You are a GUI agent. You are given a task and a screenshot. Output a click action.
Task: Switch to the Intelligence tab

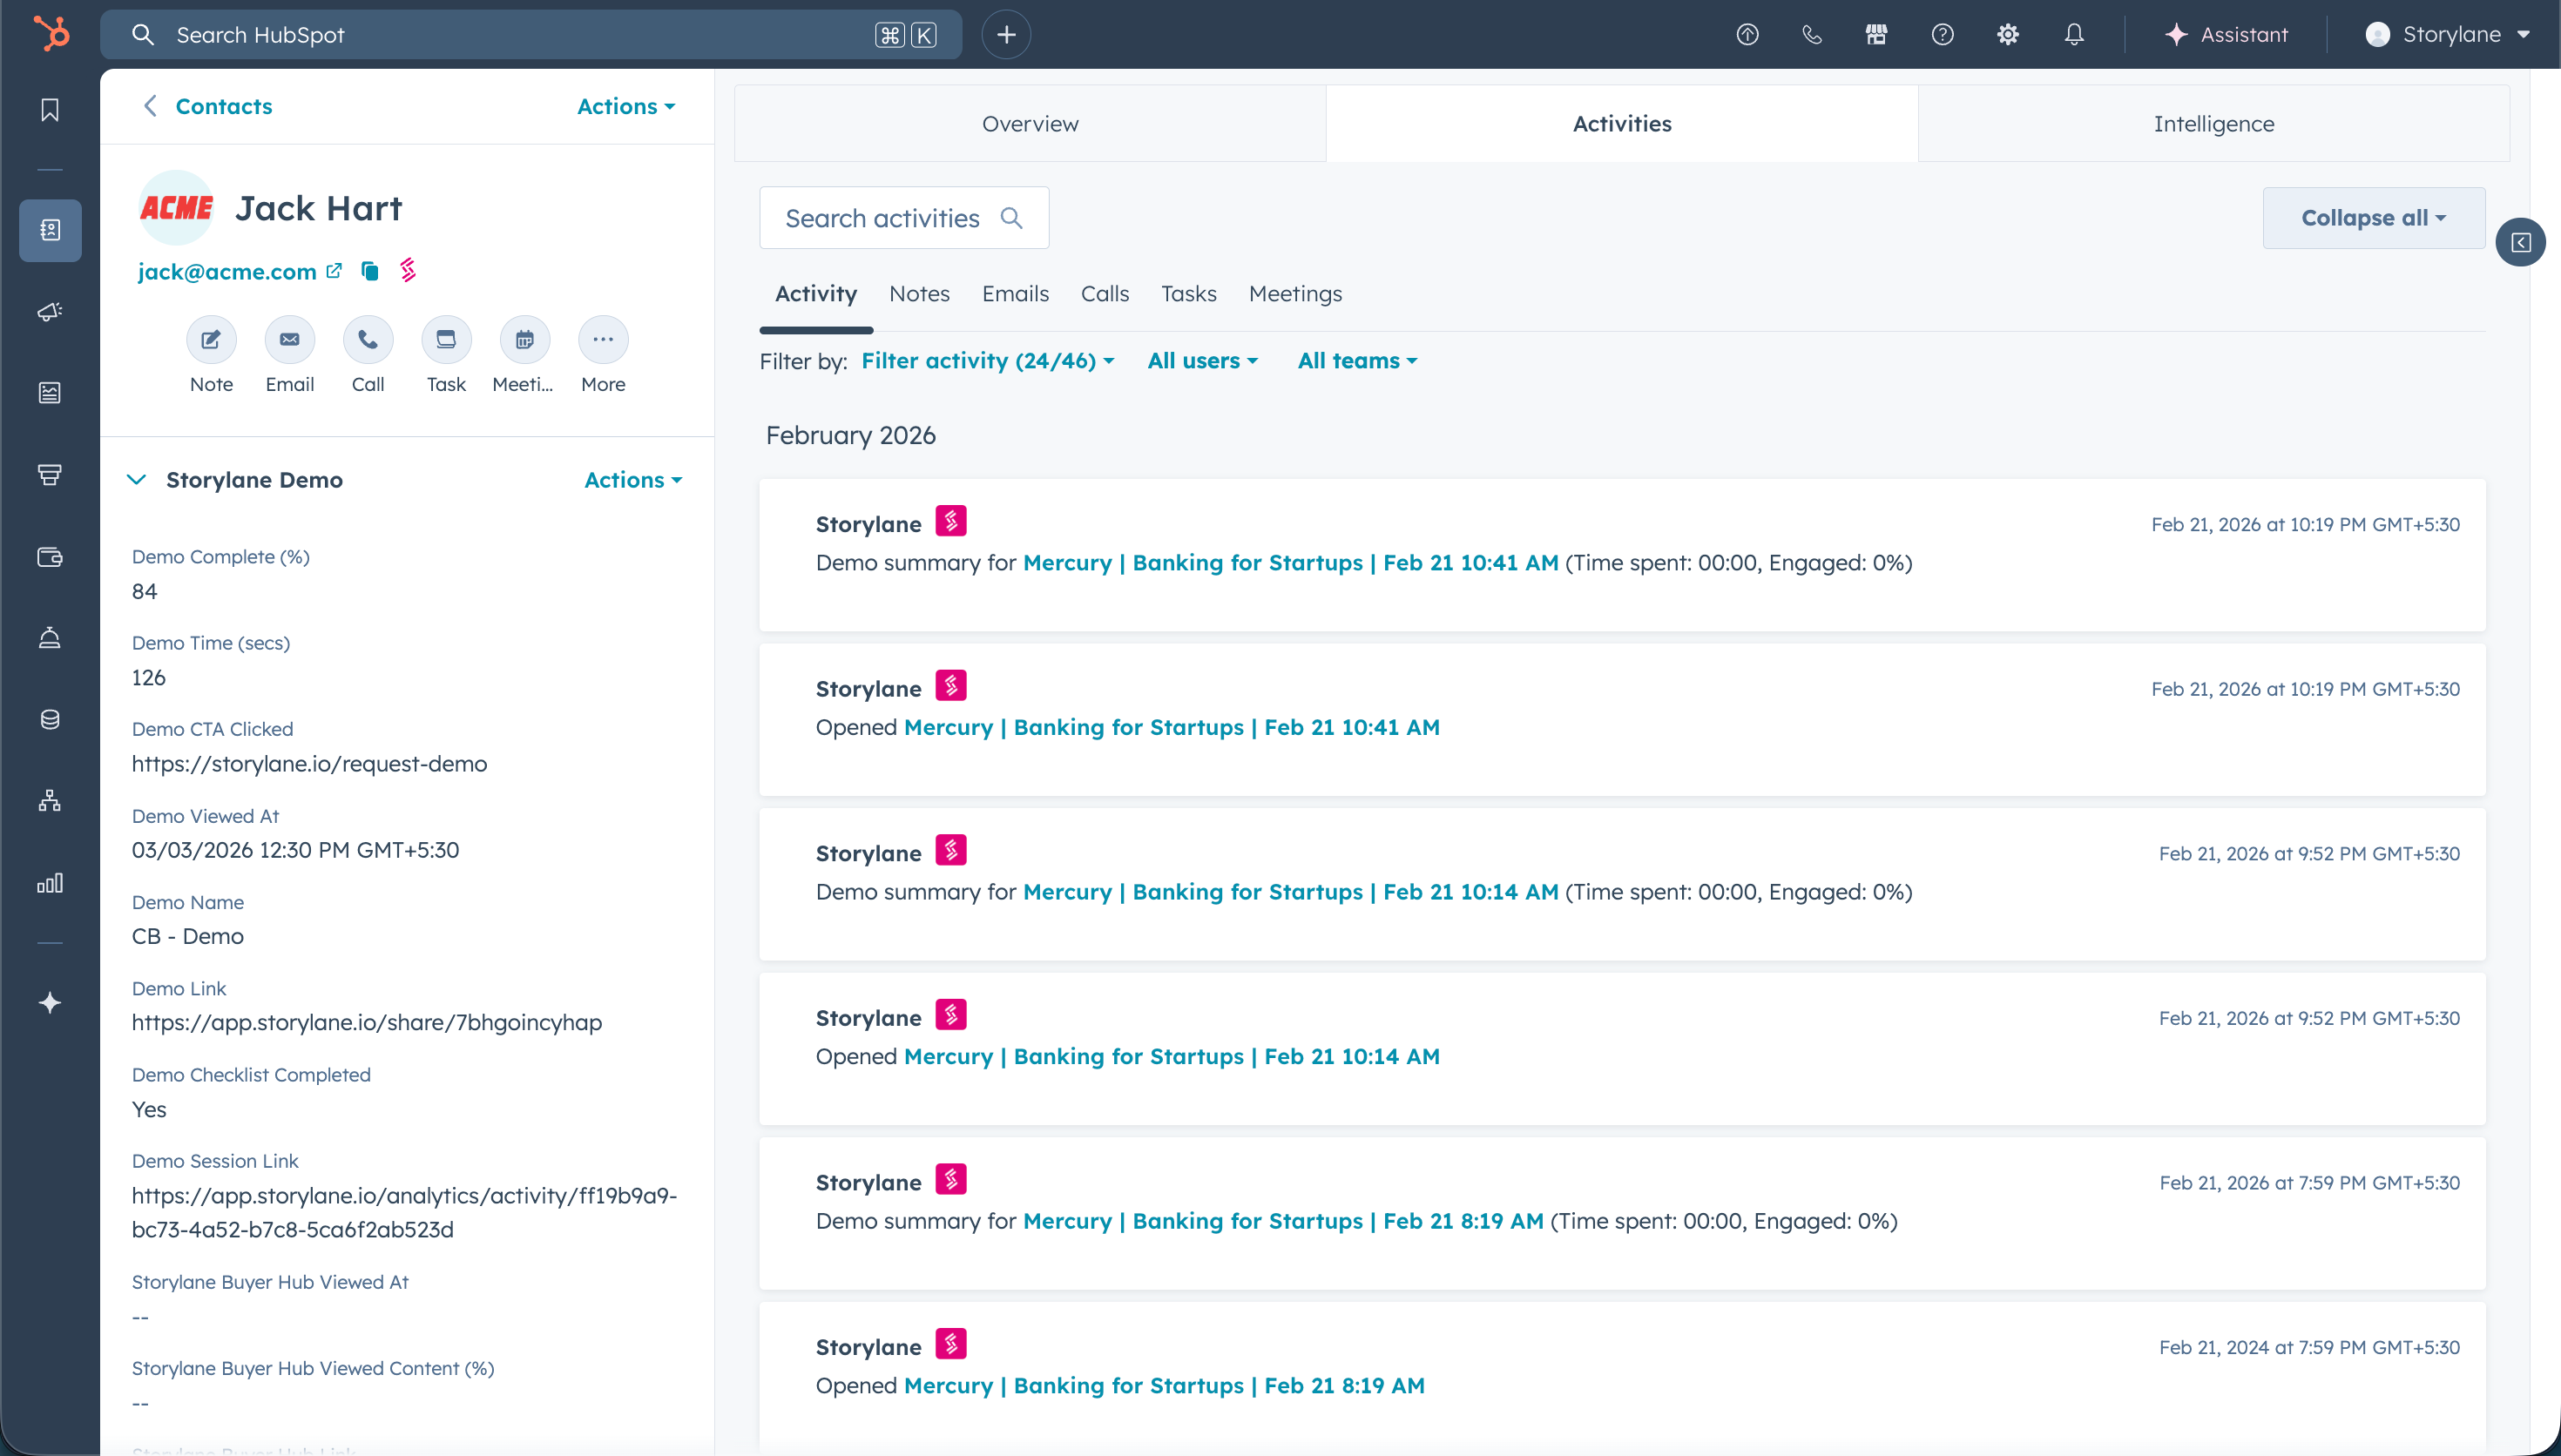pyautogui.click(x=2214, y=124)
